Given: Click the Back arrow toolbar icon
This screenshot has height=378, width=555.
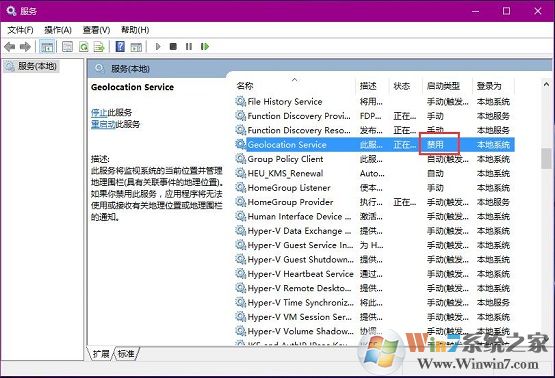Looking at the screenshot, I should point(10,47).
